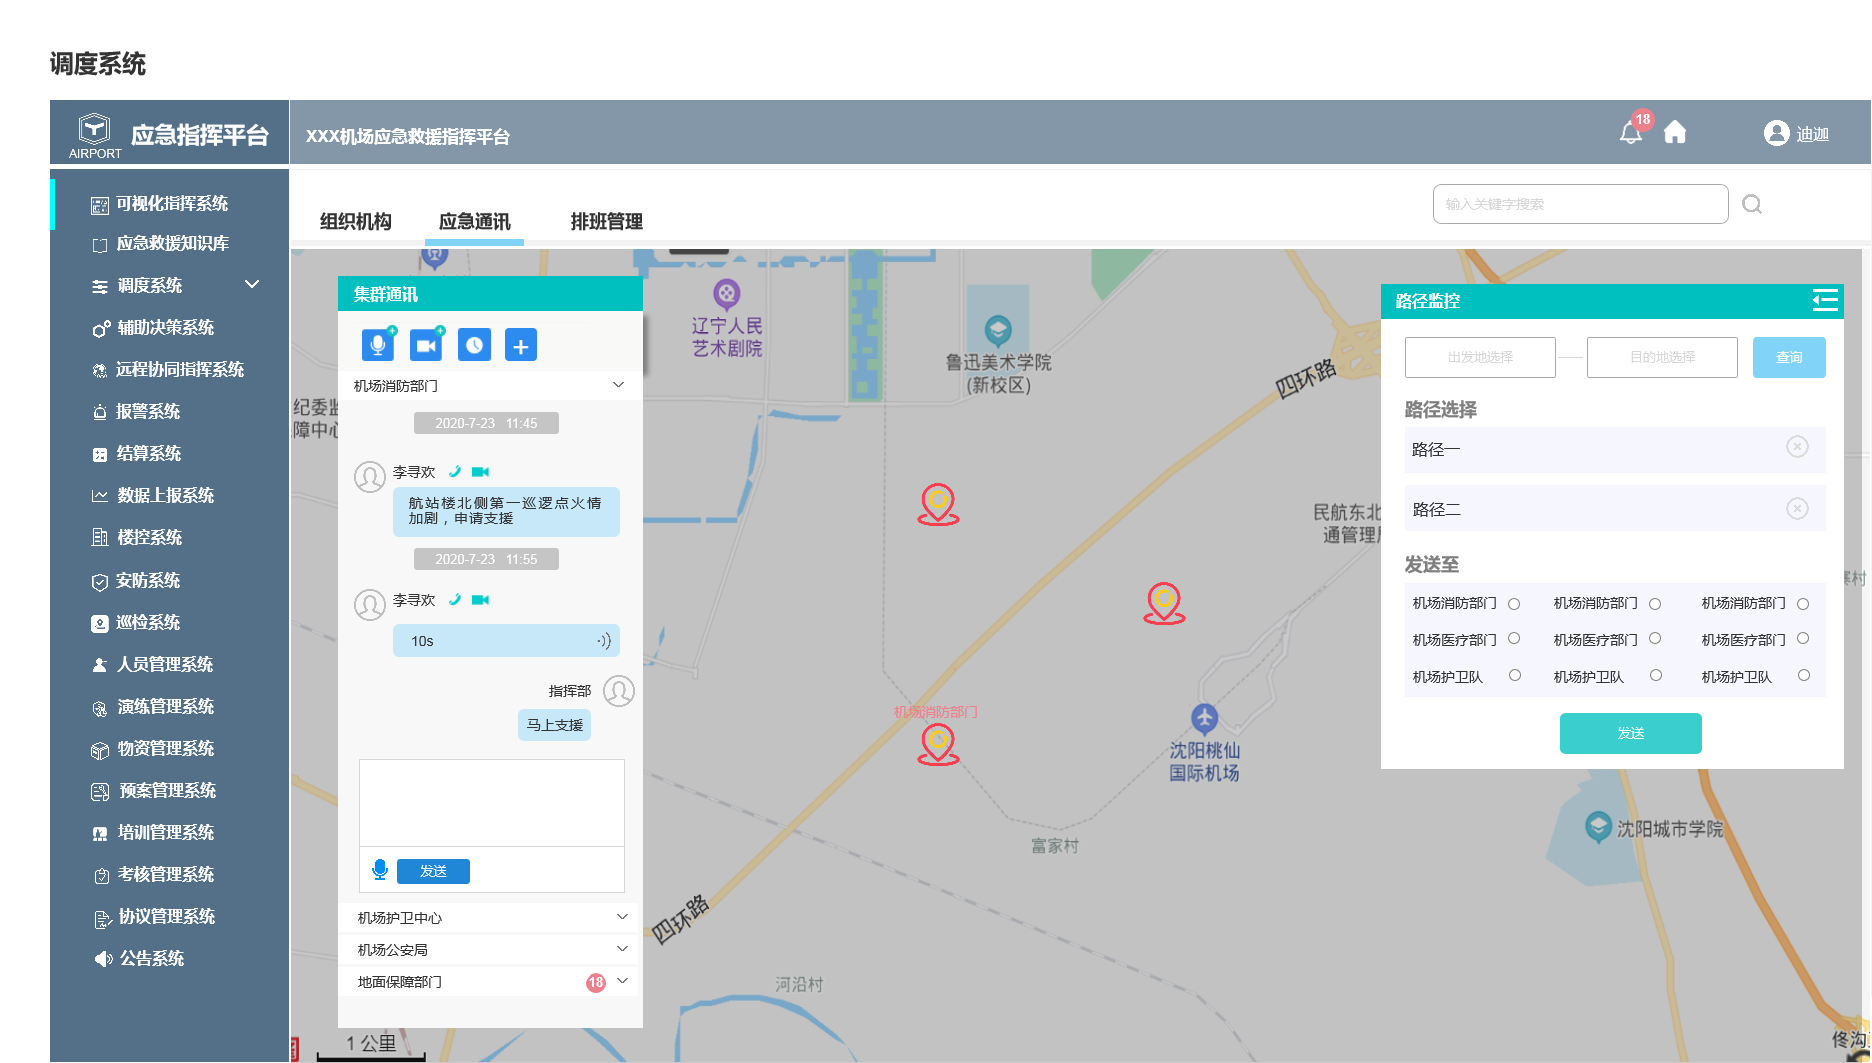Viewport: 1872px width, 1063px height.
Task: Collapse the route monitoring panel icon
Action: [1825, 300]
